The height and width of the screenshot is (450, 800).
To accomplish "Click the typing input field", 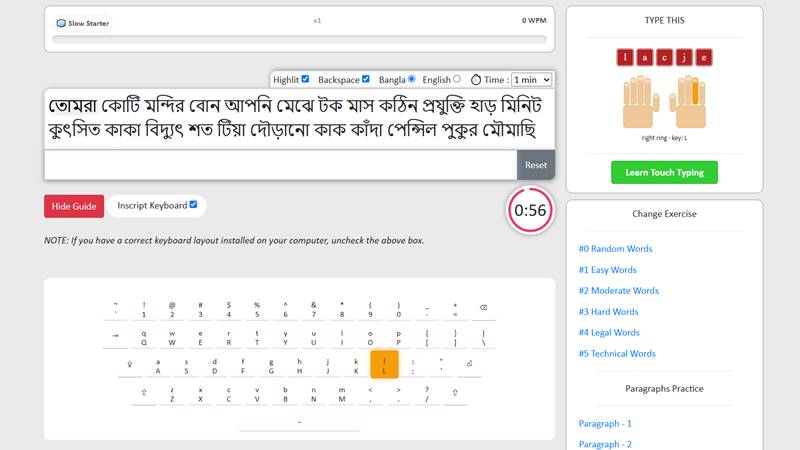I will (281, 165).
